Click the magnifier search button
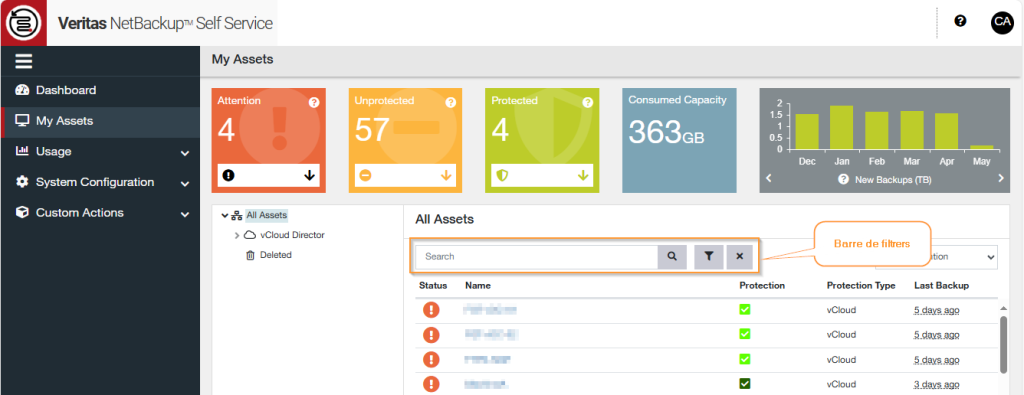 pyautogui.click(x=672, y=257)
